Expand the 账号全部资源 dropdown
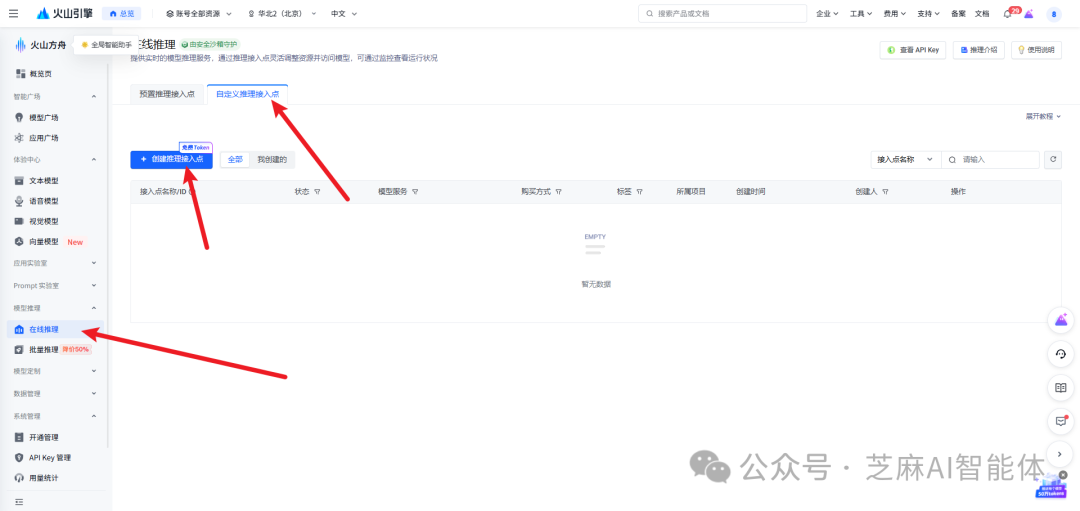Screen dimensions: 1080x511 199,13
